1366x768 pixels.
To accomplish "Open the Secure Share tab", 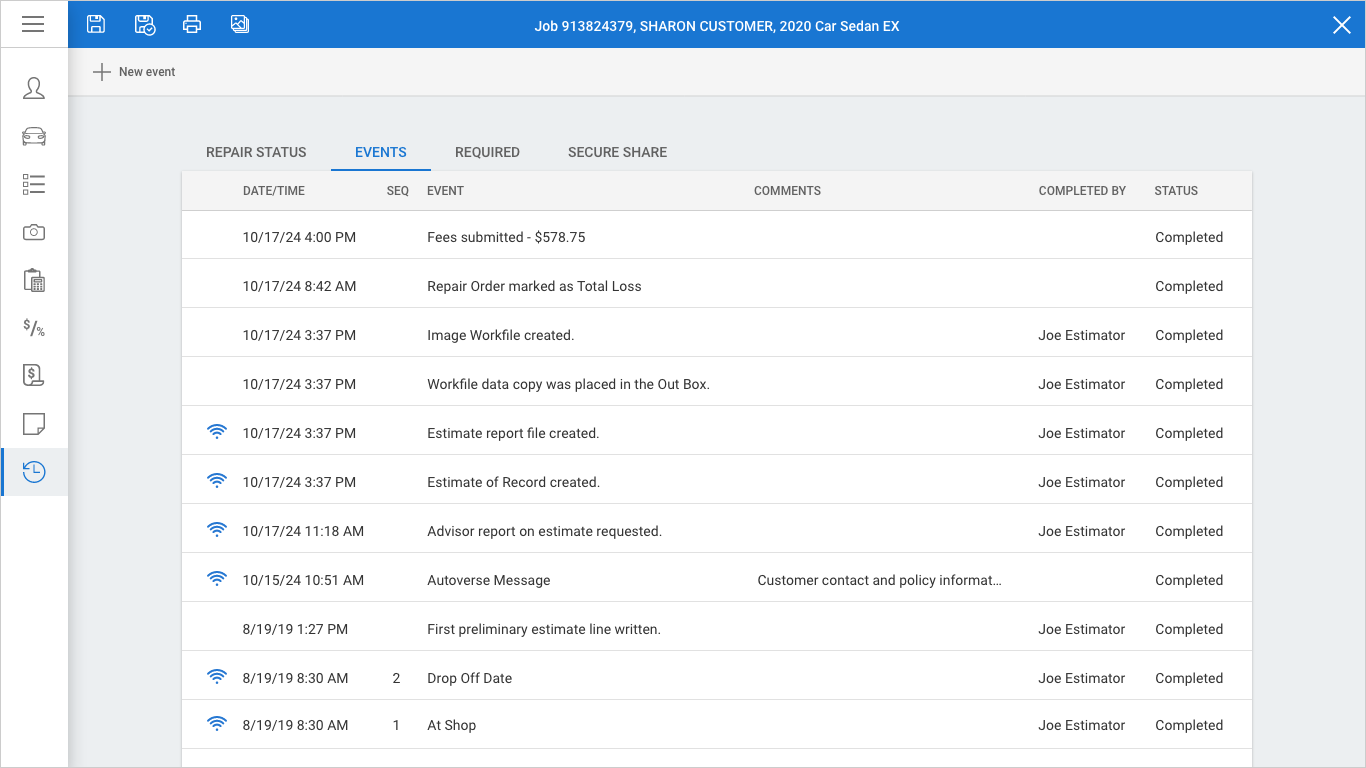I will (x=617, y=152).
